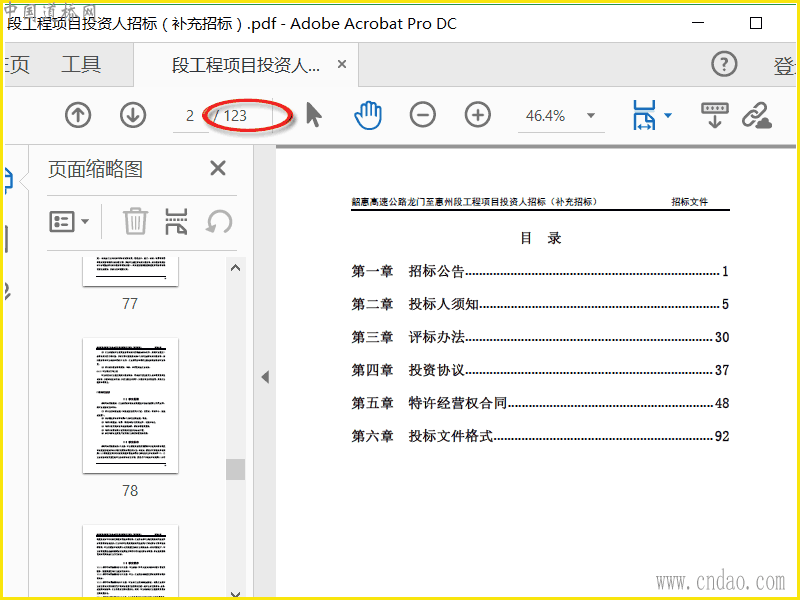Select the page 77 thumbnail
Image resolution: width=800 pixels, height=600 pixels.
point(131,271)
